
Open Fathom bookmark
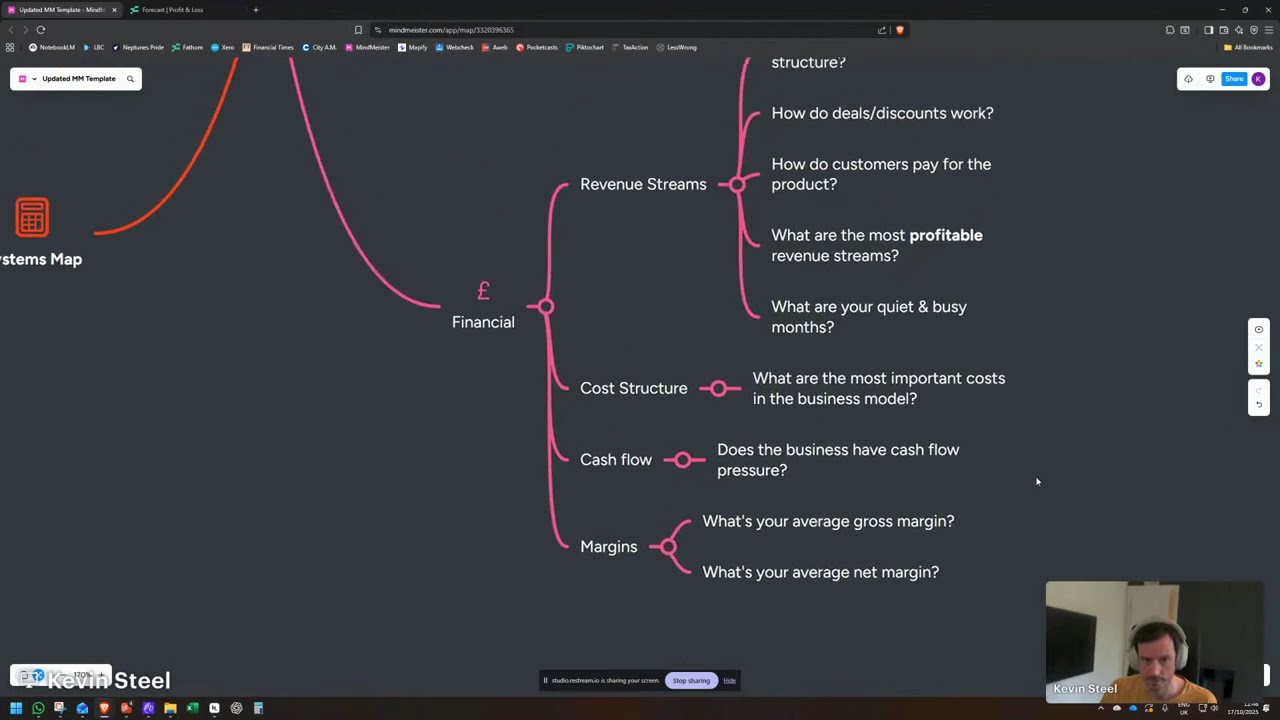pos(187,47)
